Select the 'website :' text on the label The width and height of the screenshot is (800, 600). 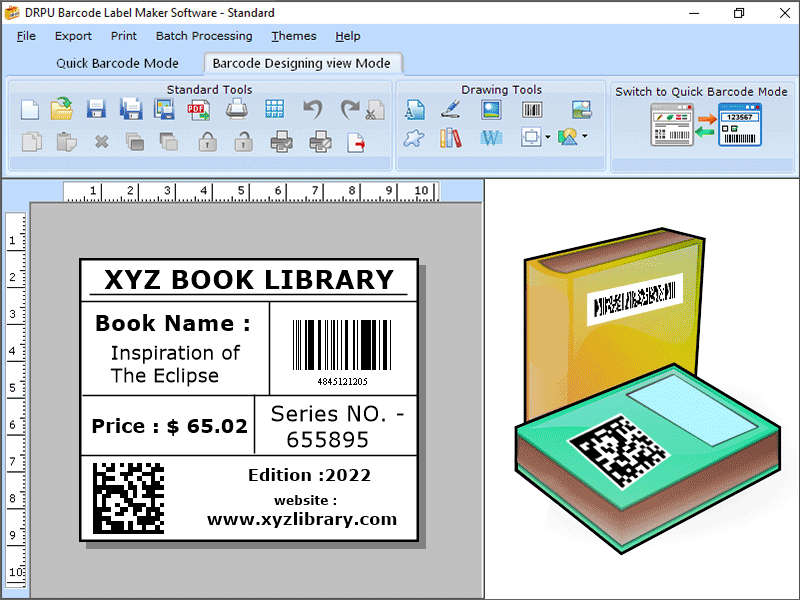[306, 500]
